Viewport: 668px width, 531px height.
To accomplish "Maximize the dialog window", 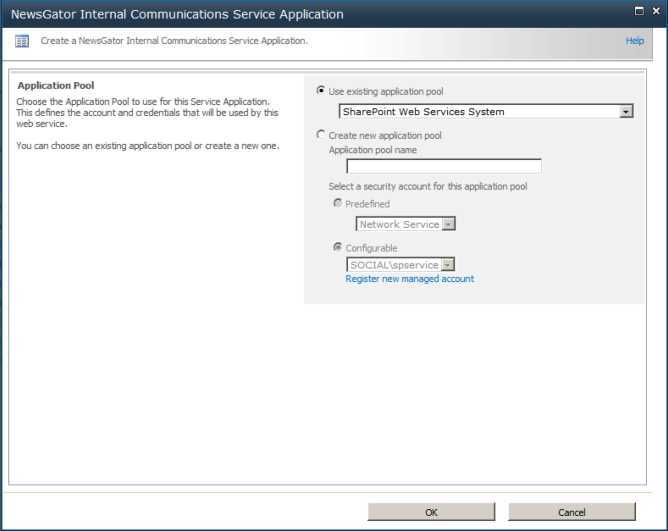I will [x=639, y=11].
